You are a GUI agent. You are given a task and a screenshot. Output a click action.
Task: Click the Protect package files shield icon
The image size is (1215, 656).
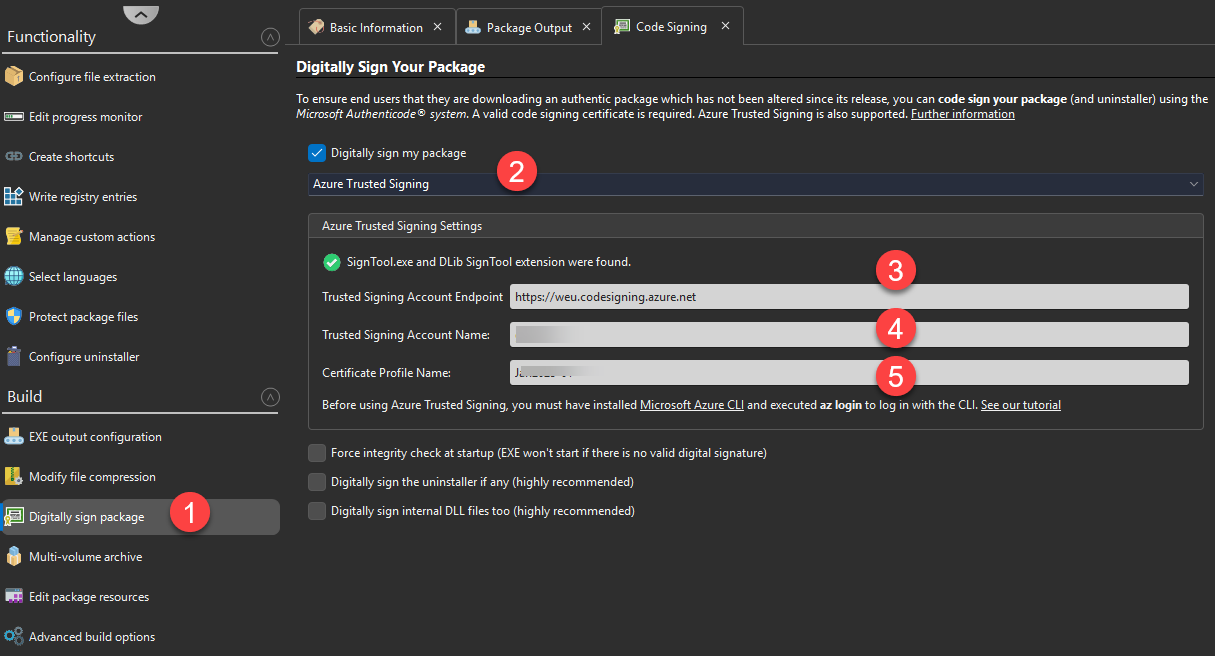[14, 317]
